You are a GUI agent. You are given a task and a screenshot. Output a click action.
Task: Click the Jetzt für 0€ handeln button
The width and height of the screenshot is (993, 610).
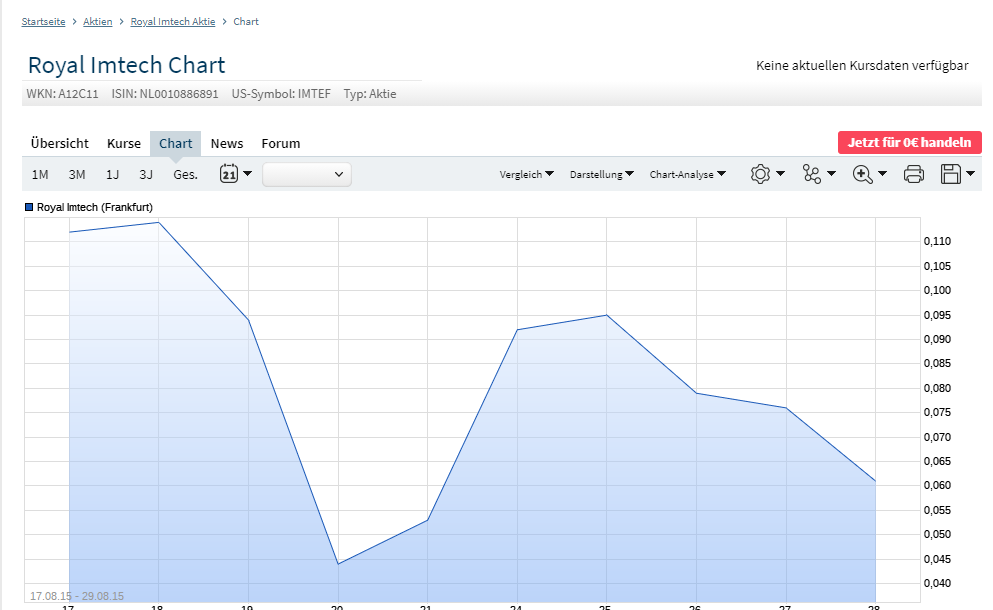click(909, 143)
